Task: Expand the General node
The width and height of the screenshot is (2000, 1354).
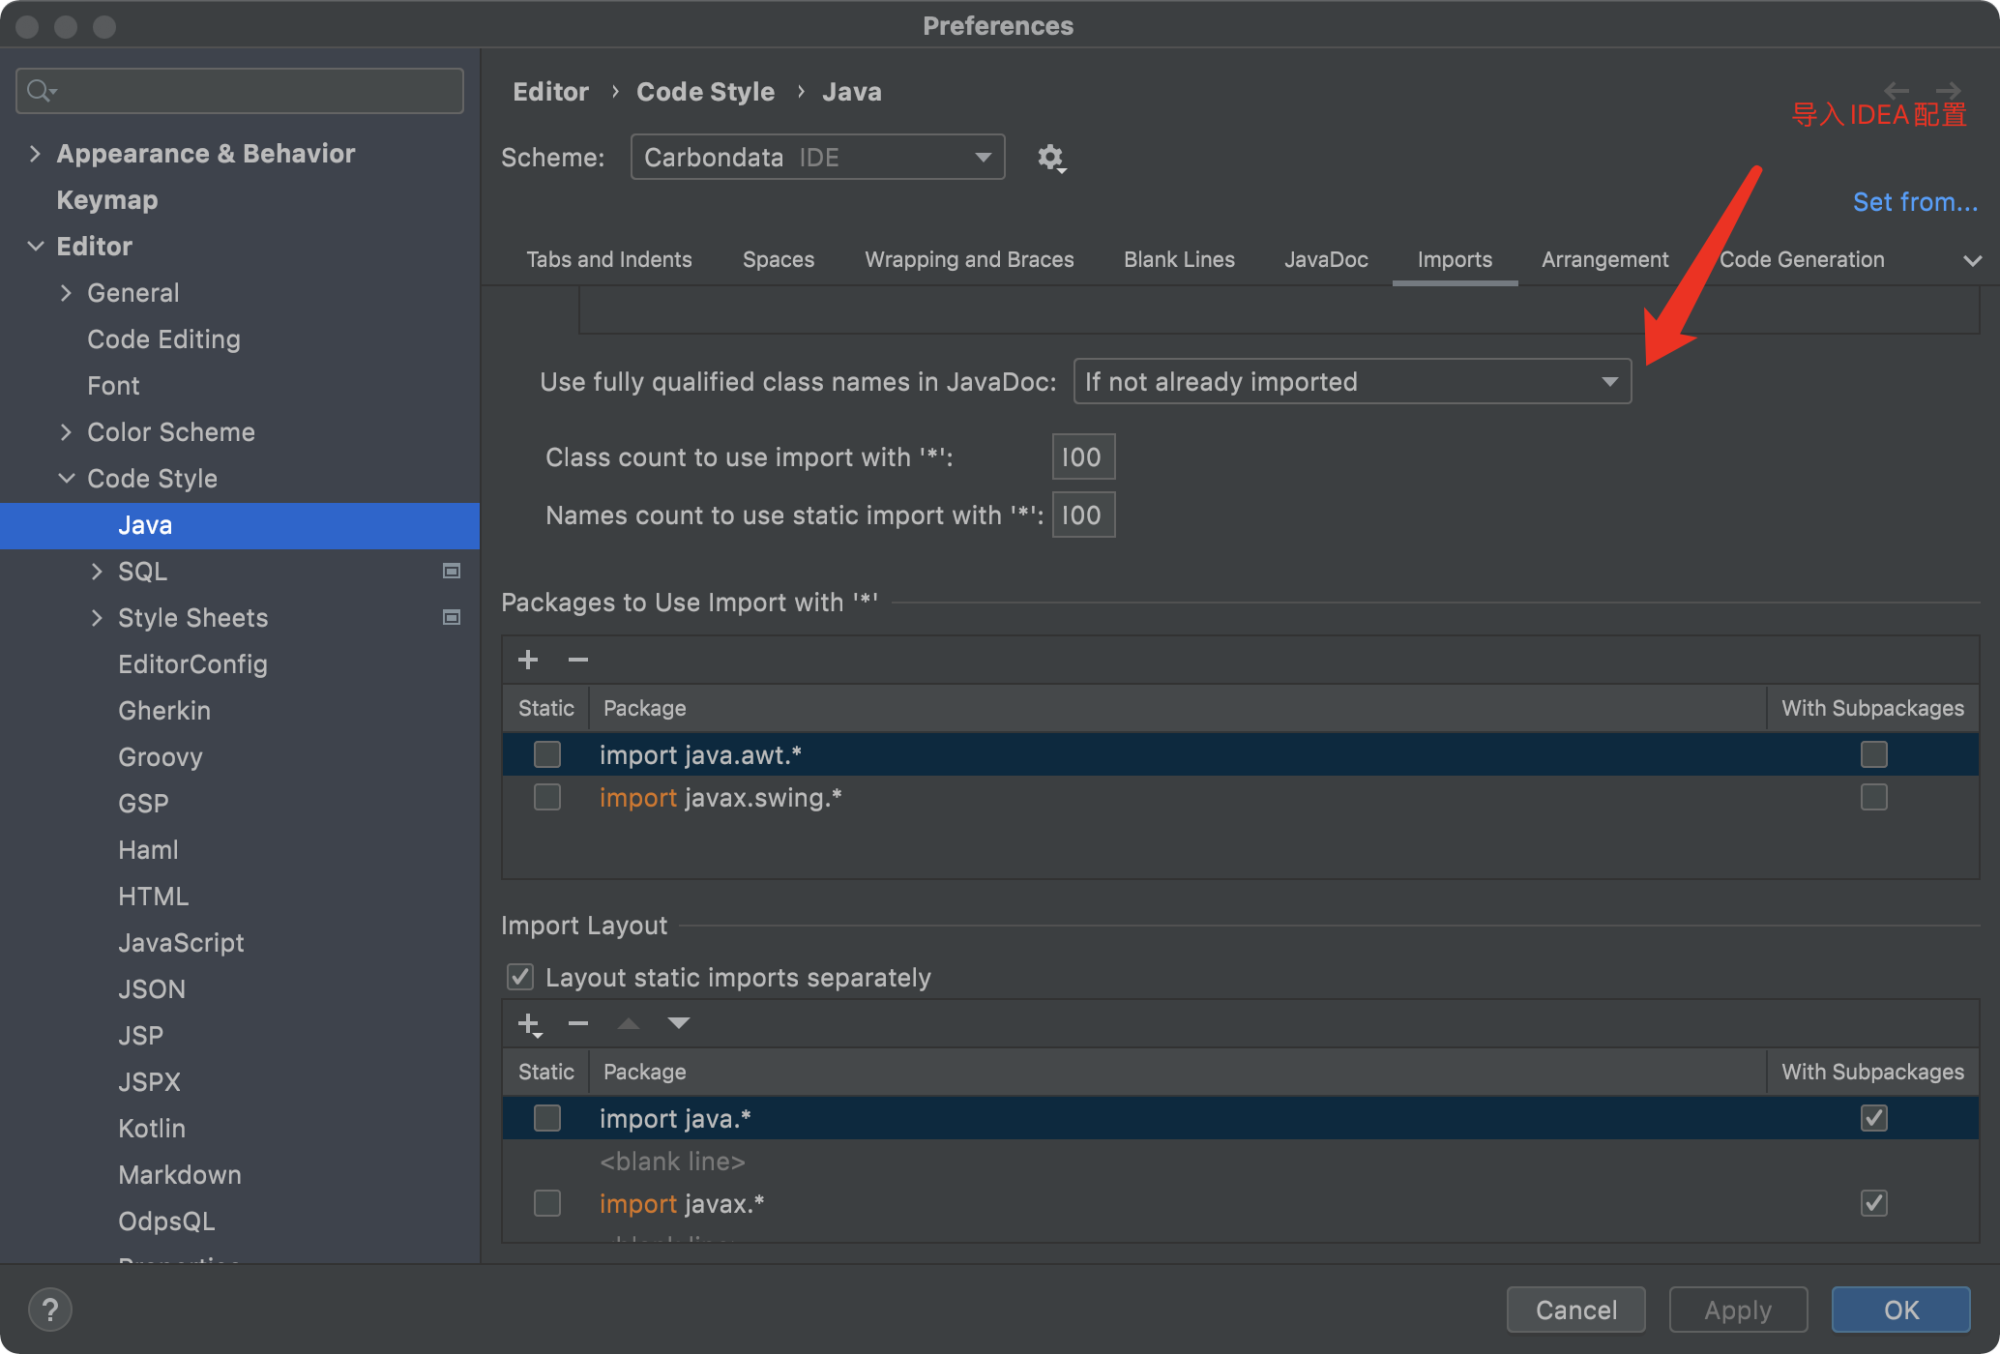Action: coord(66,293)
